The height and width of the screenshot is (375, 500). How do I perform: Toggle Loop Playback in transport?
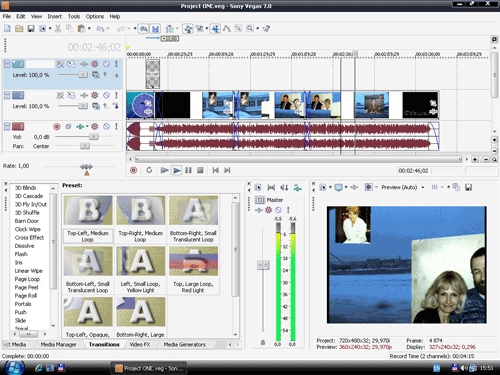149,170
